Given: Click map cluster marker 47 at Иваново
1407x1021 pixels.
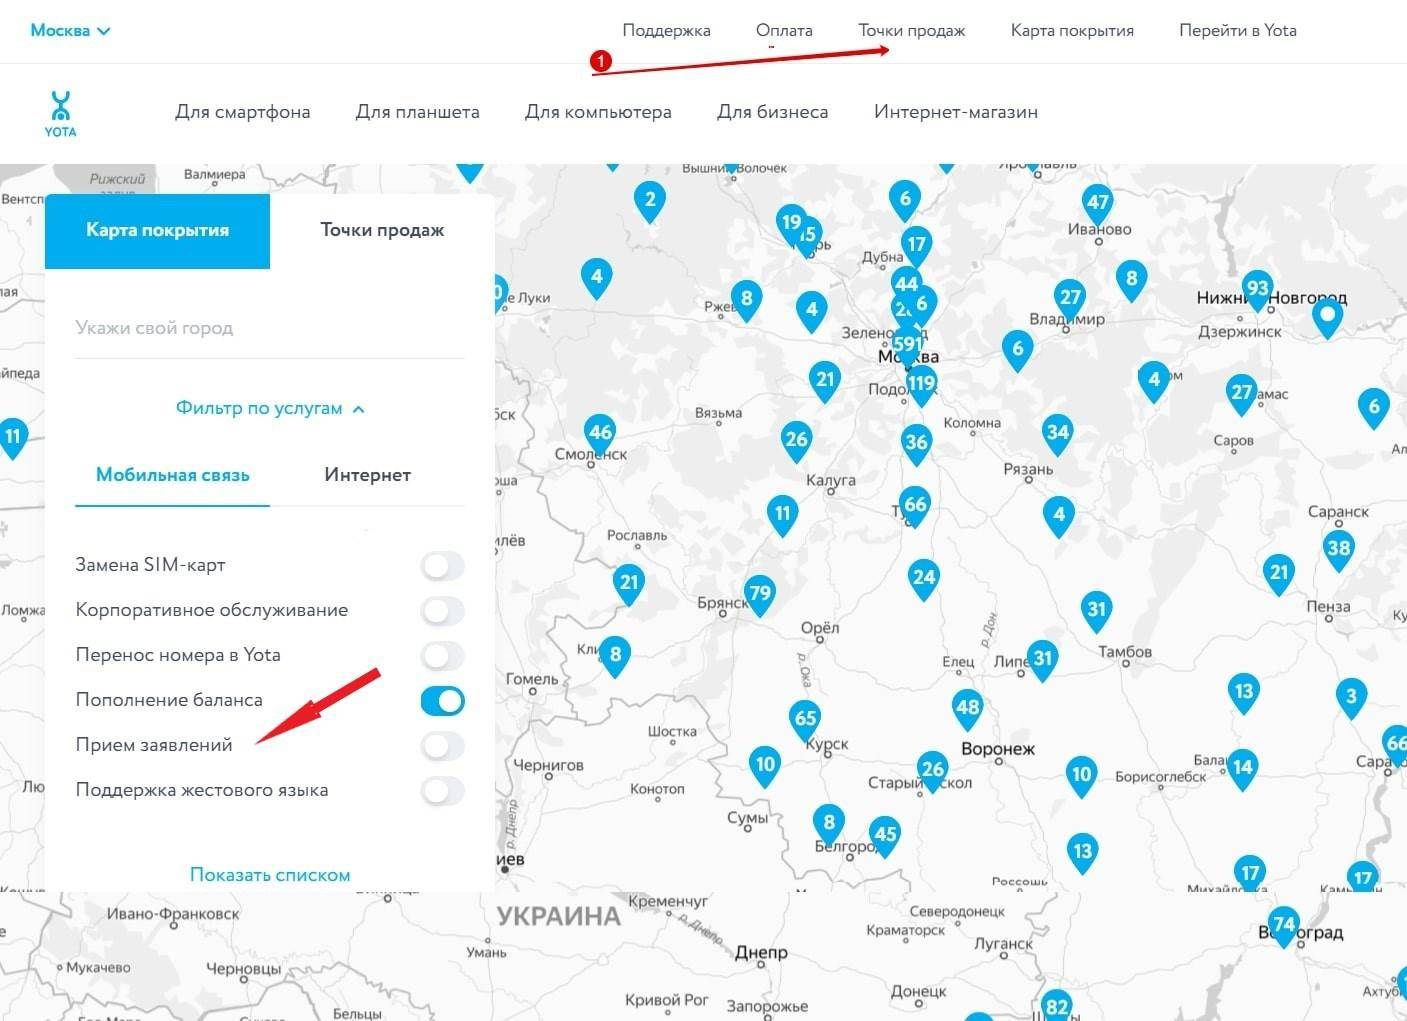Looking at the screenshot, I should (1098, 203).
